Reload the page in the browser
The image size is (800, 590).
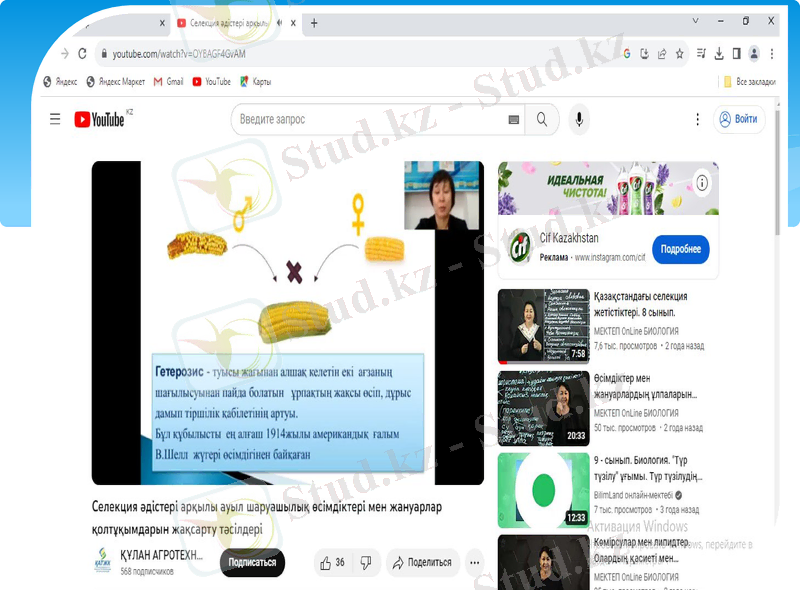point(83,54)
